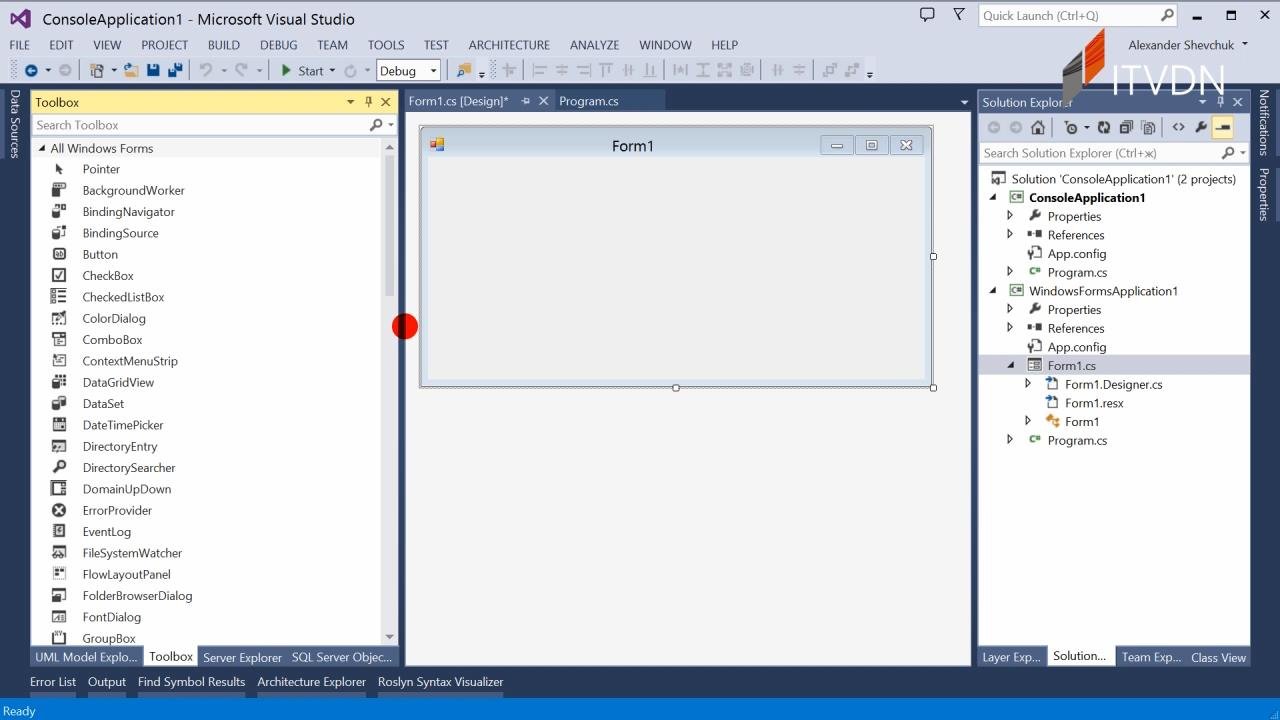The height and width of the screenshot is (720, 1280).
Task: Collapse the ConsoleApplication1 project node
Action: [x=993, y=197]
